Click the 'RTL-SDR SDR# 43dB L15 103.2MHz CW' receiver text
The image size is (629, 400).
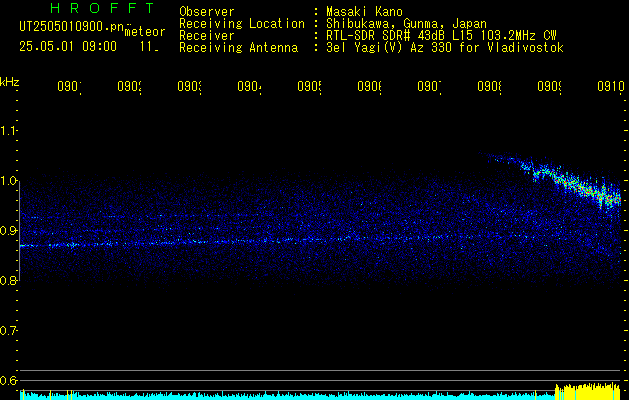point(441,36)
